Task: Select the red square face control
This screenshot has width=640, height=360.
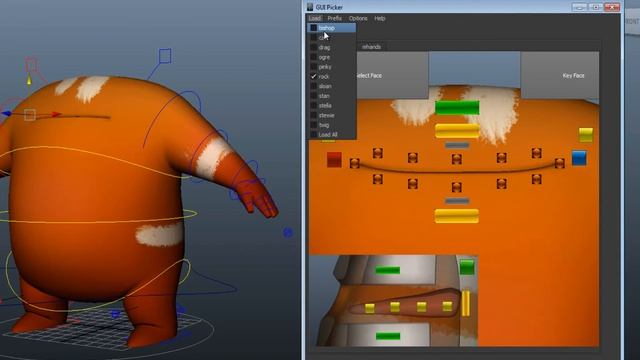Action: click(334, 160)
